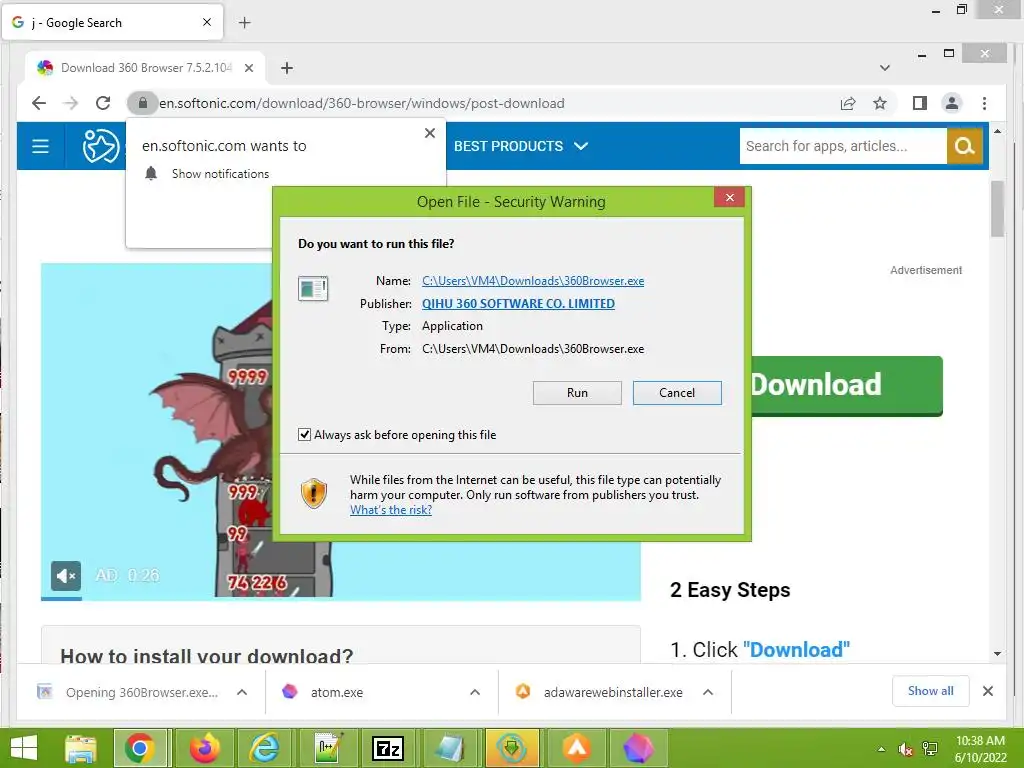Image resolution: width=1024 pixels, height=768 pixels.
Task: Click the green download arrow taskbar icon
Action: (512, 748)
